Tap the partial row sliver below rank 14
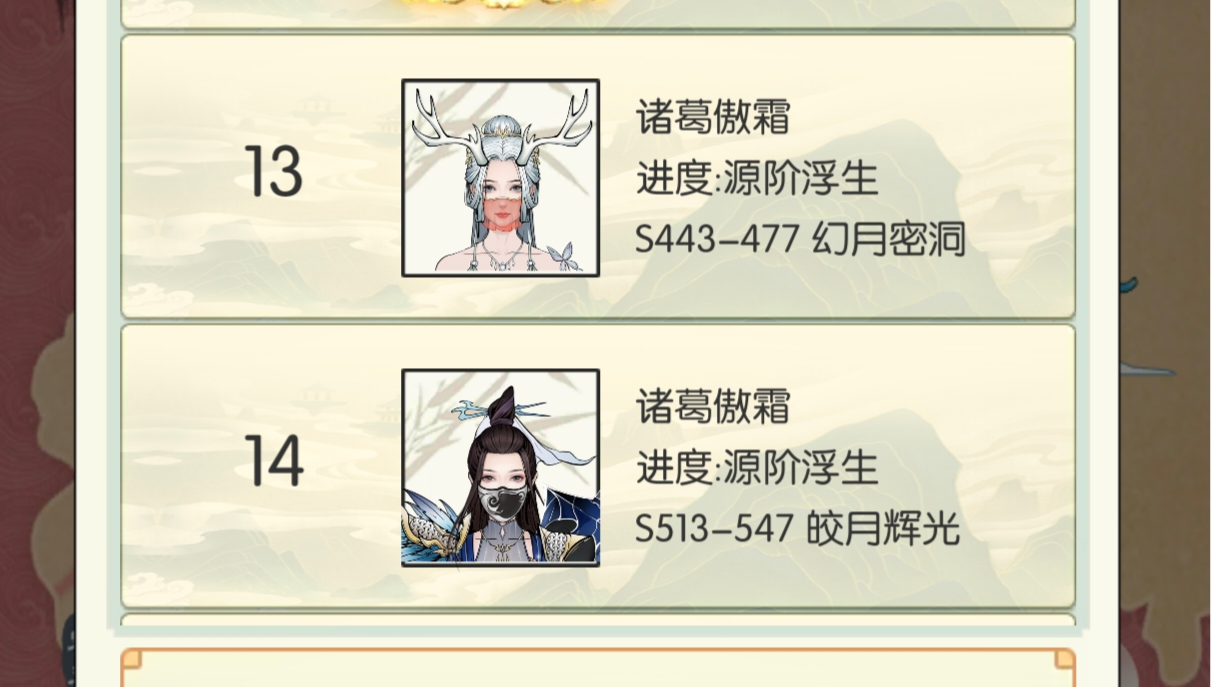This screenshot has width=1224, height=687. (598, 620)
